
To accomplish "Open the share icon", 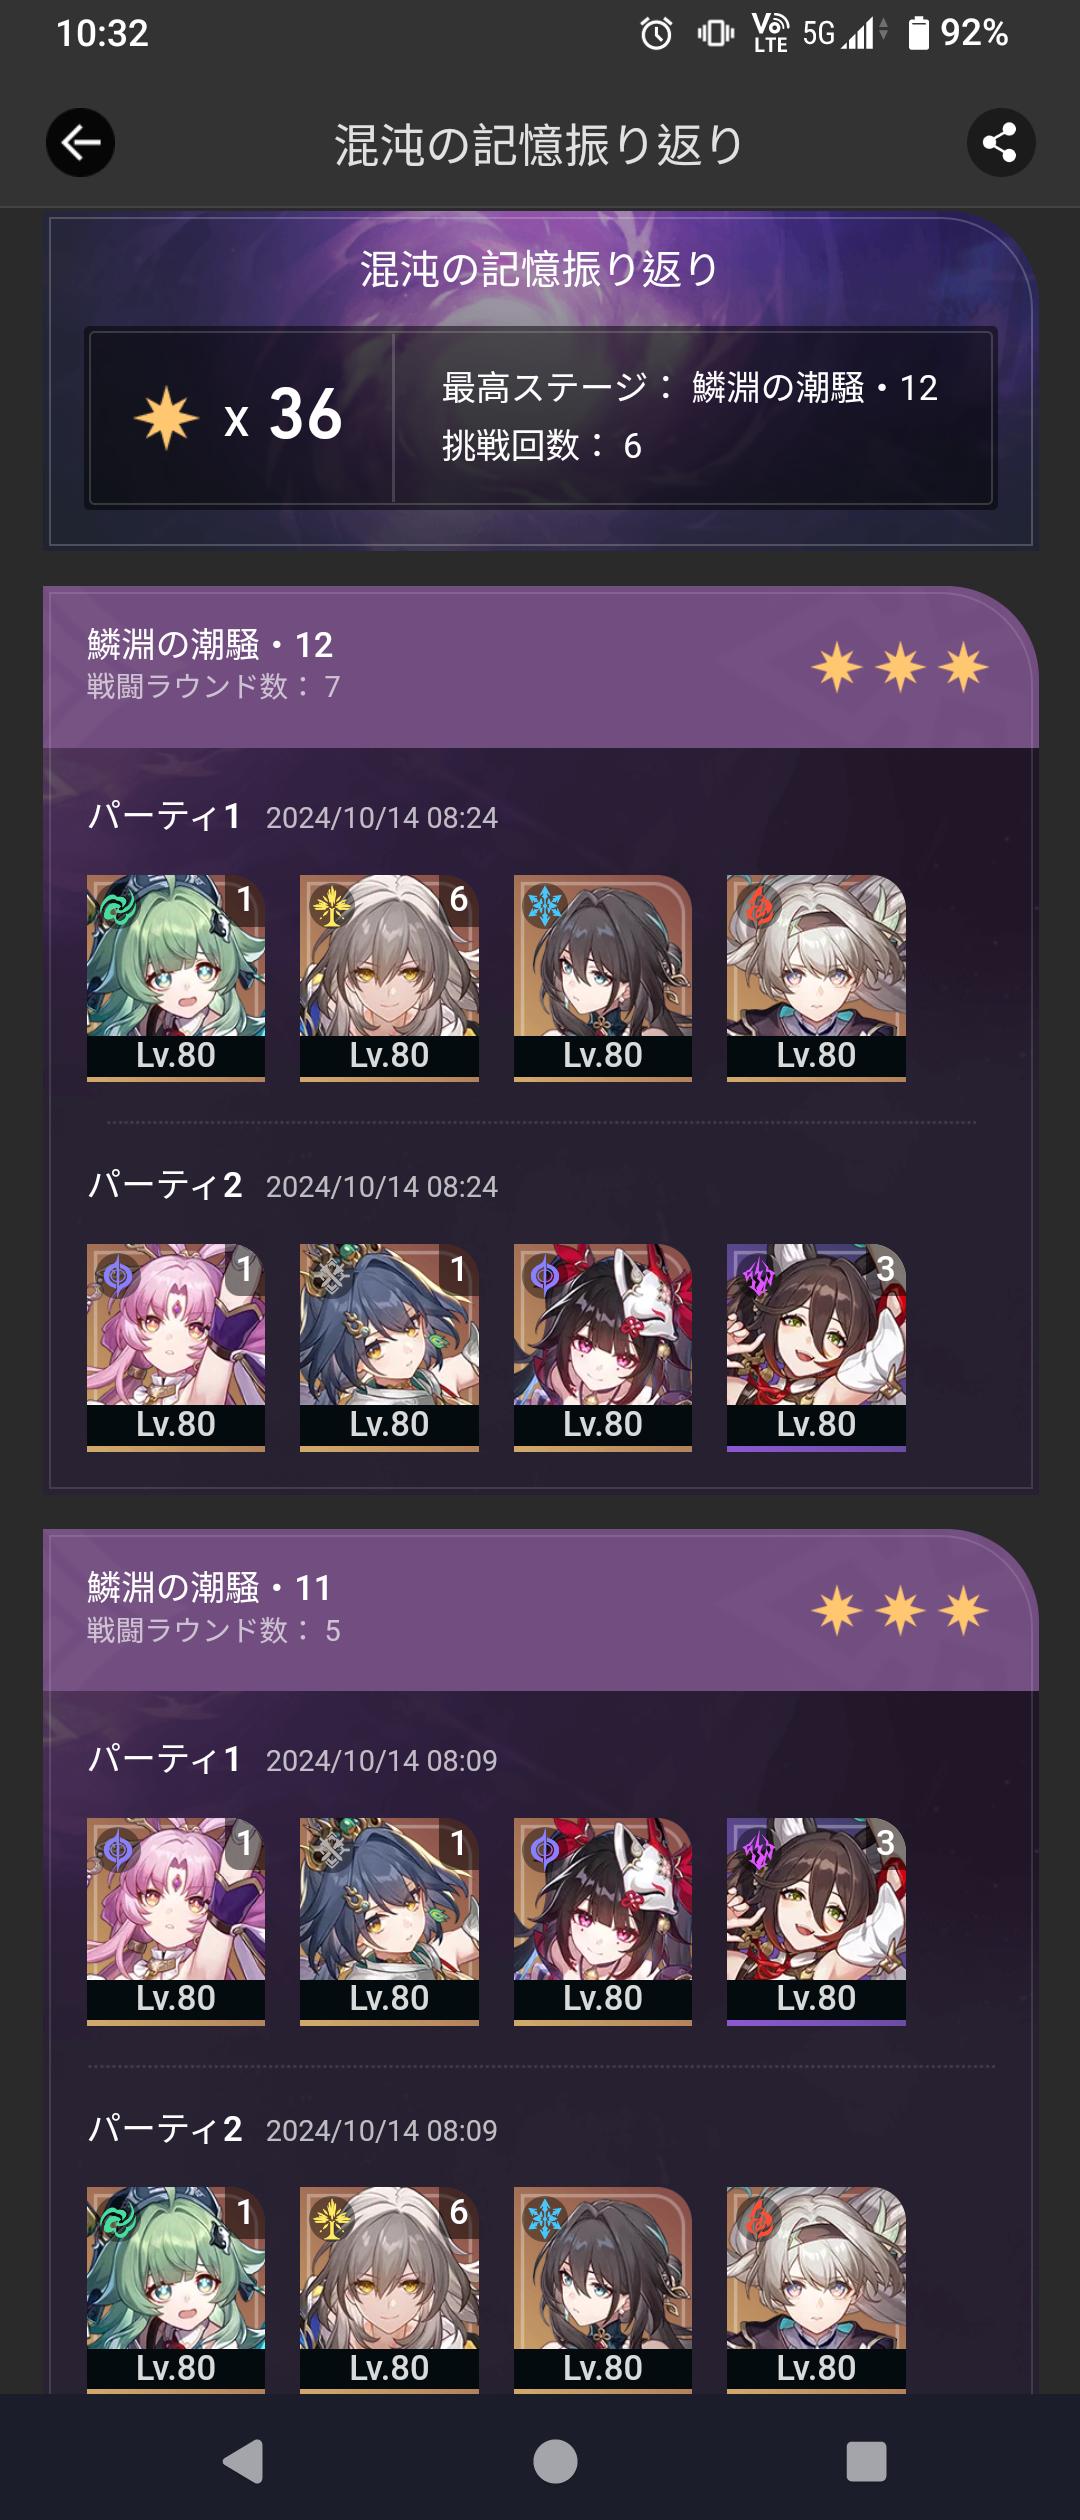I will [x=1000, y=143].
